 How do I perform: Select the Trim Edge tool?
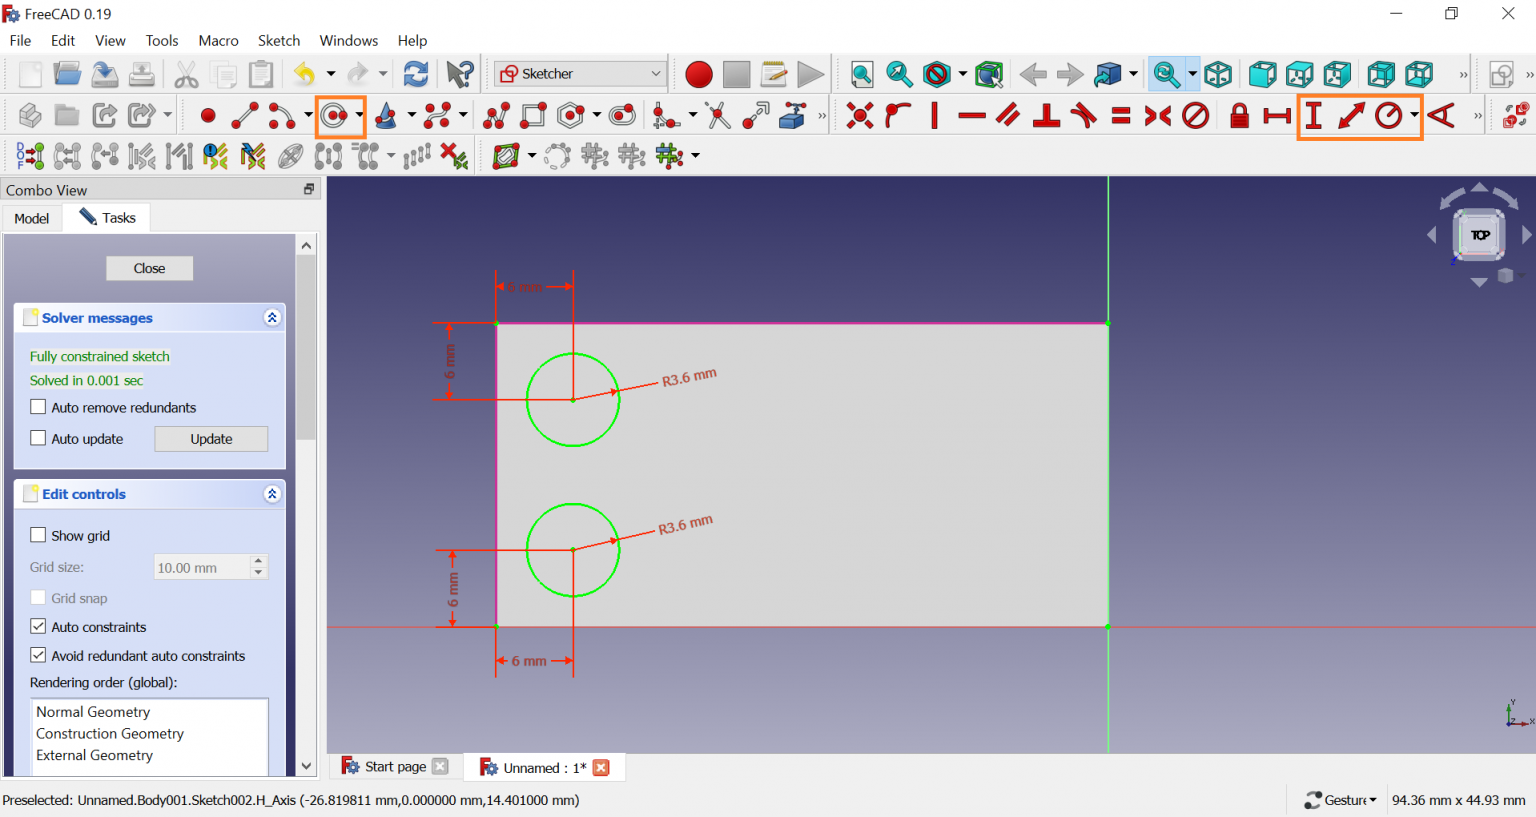click(718, 116)
